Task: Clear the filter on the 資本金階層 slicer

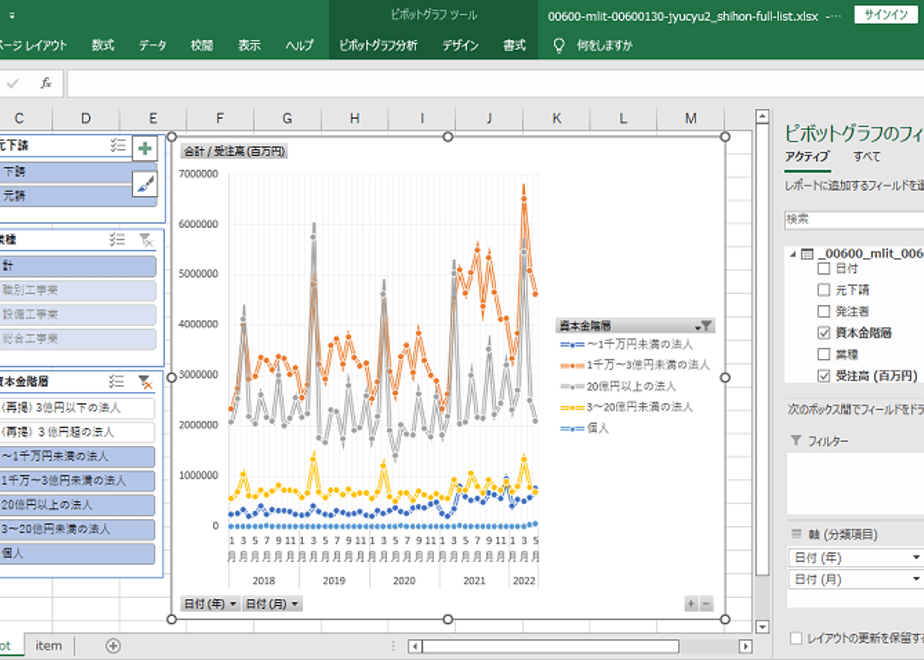Action: (x=145, y=381)
